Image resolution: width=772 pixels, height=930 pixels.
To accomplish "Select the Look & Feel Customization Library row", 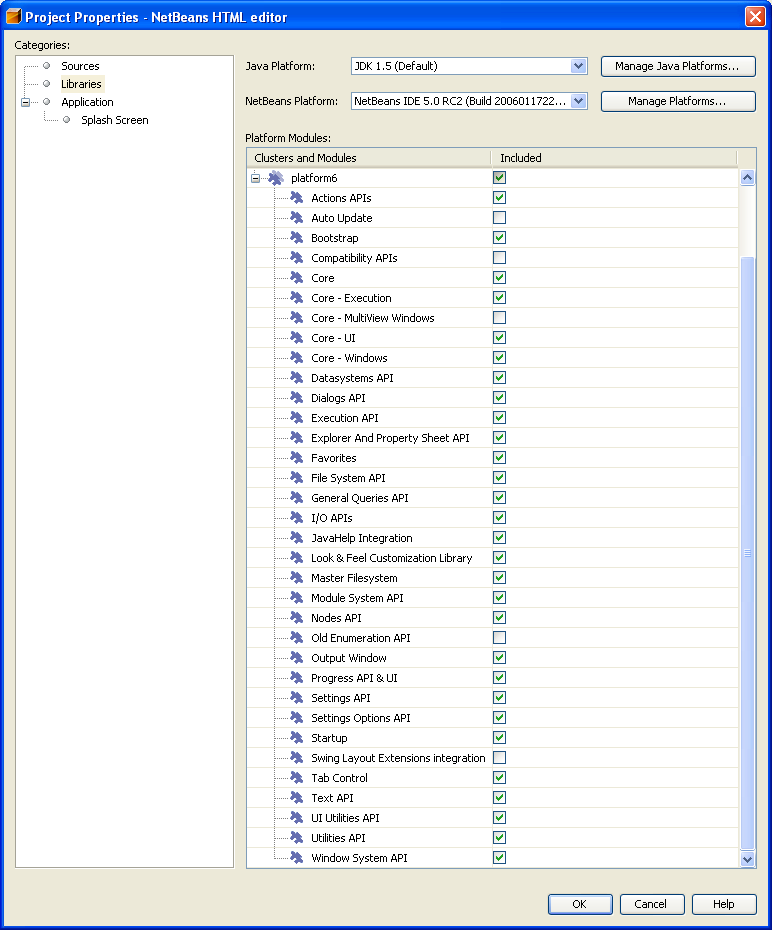I will [492, 558].
